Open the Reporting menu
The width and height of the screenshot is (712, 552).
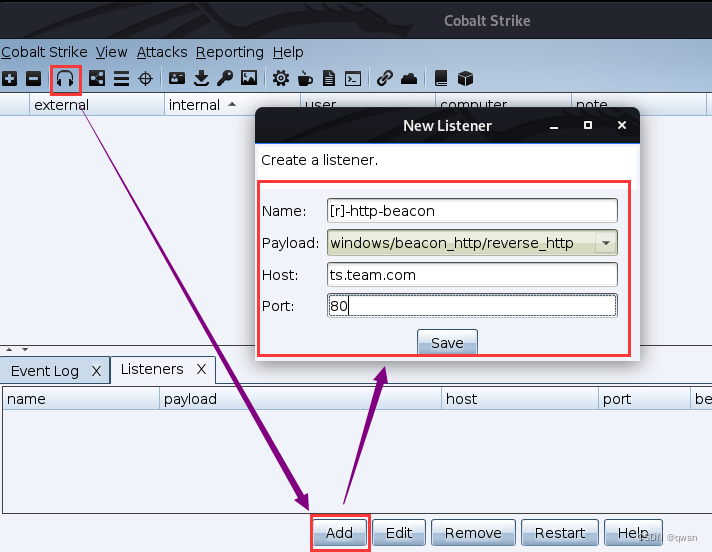tap(230, 52)
